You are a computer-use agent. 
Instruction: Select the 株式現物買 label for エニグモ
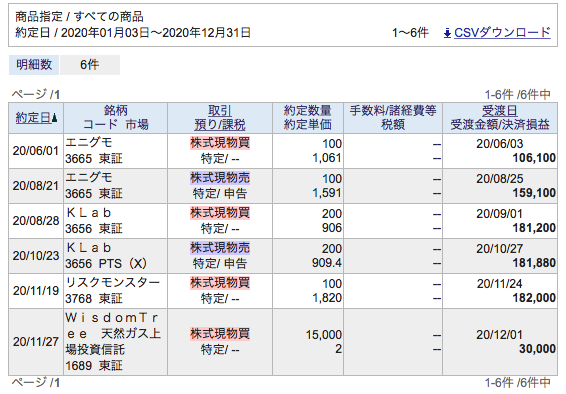click(x=220, y=143)
